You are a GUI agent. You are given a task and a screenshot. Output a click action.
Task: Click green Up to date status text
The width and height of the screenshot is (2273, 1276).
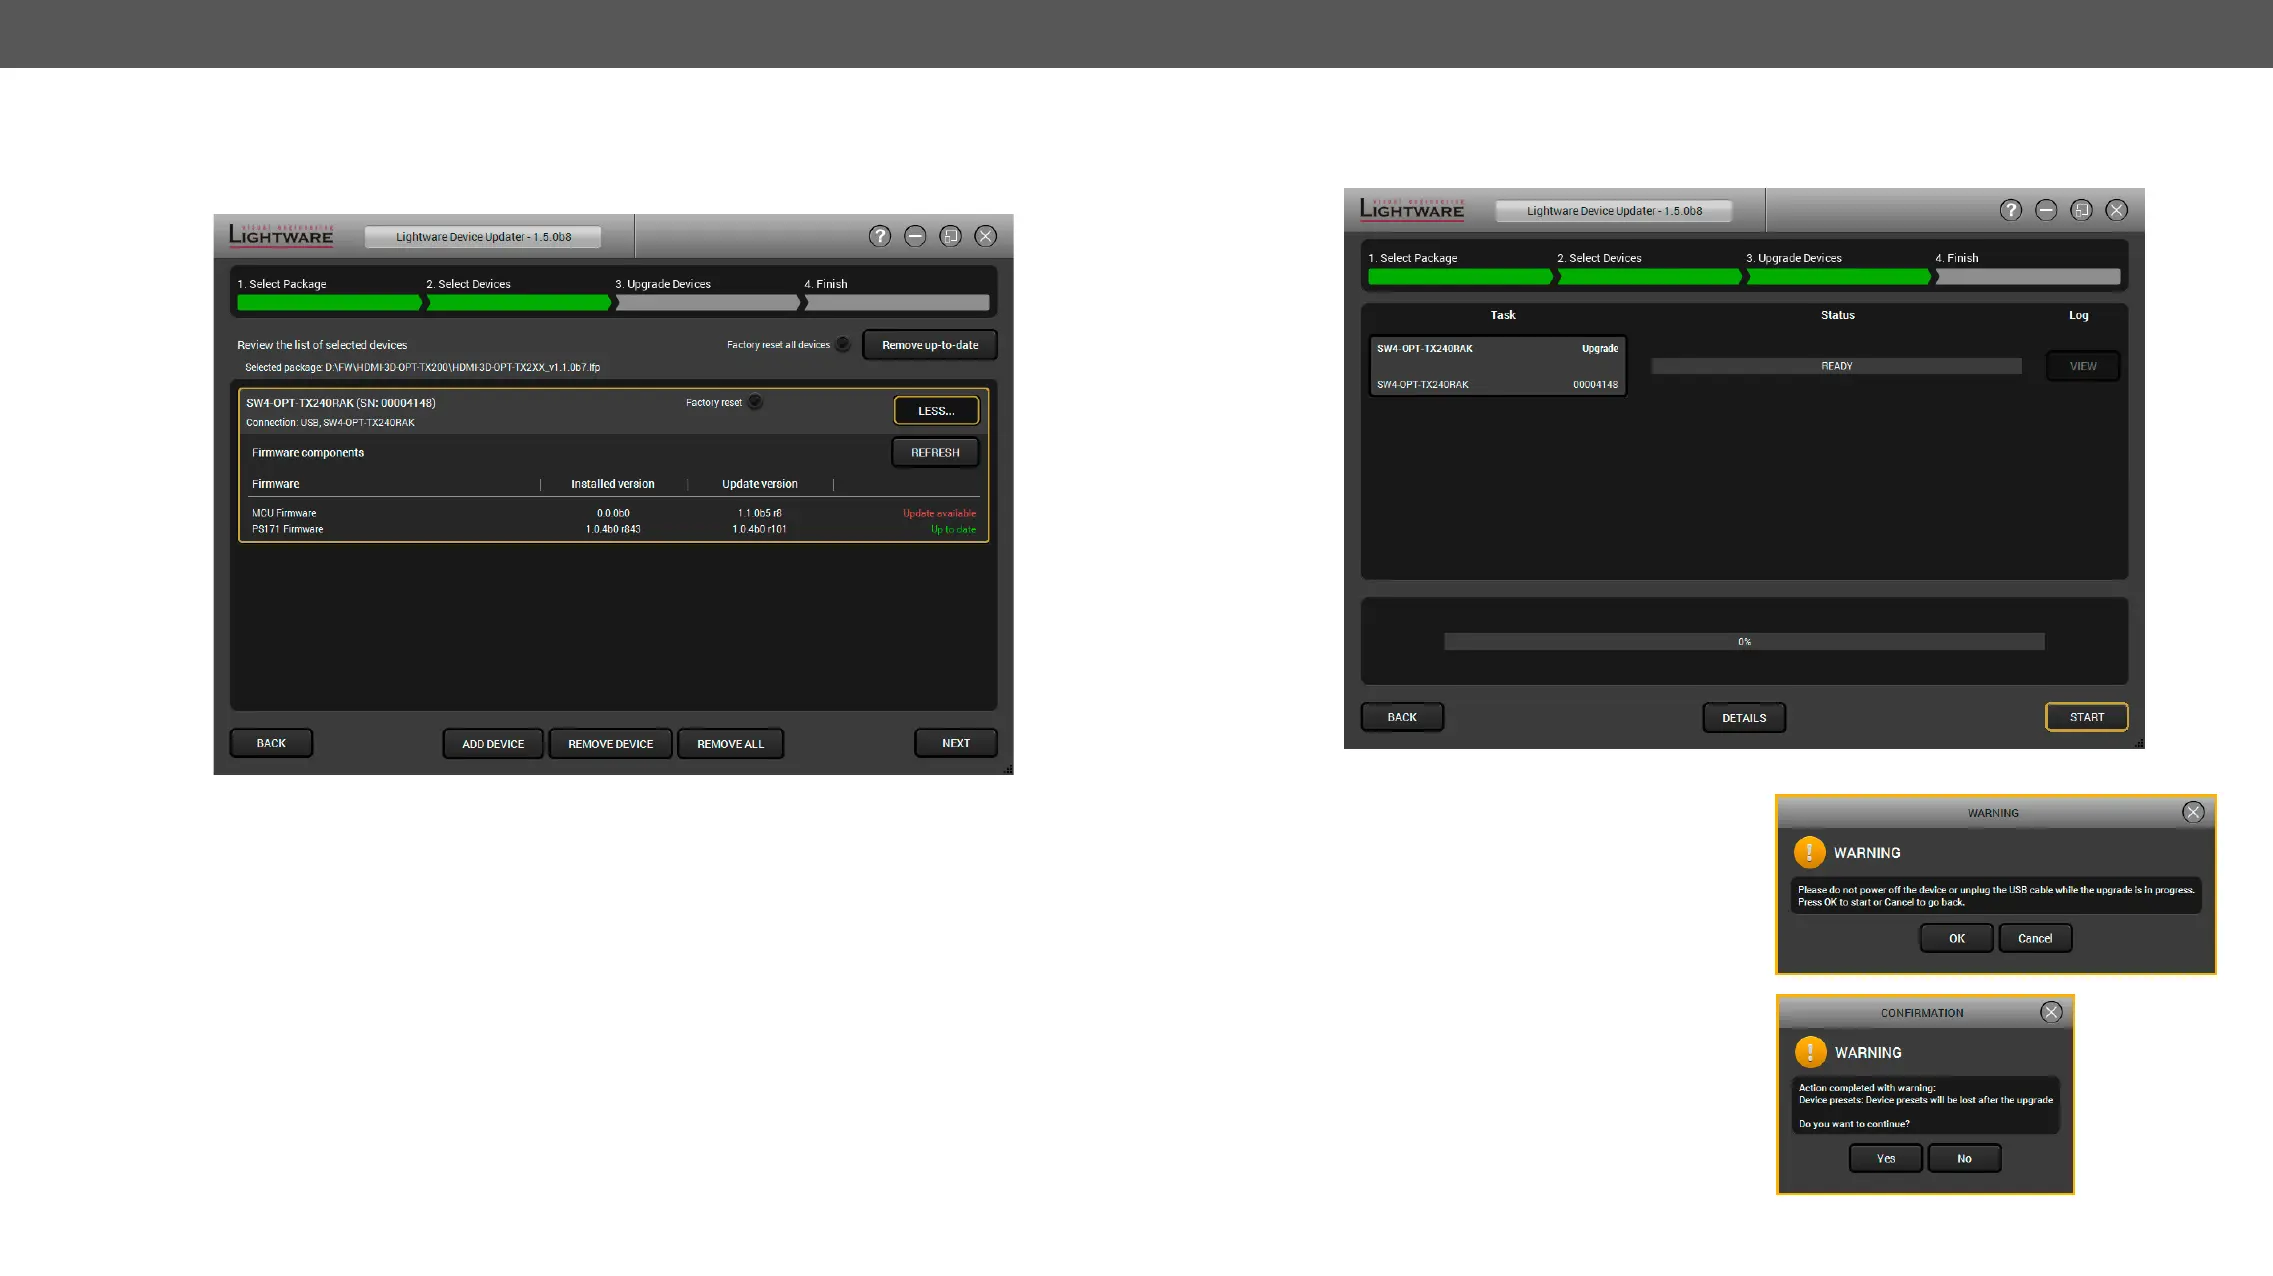coord(953,530)
